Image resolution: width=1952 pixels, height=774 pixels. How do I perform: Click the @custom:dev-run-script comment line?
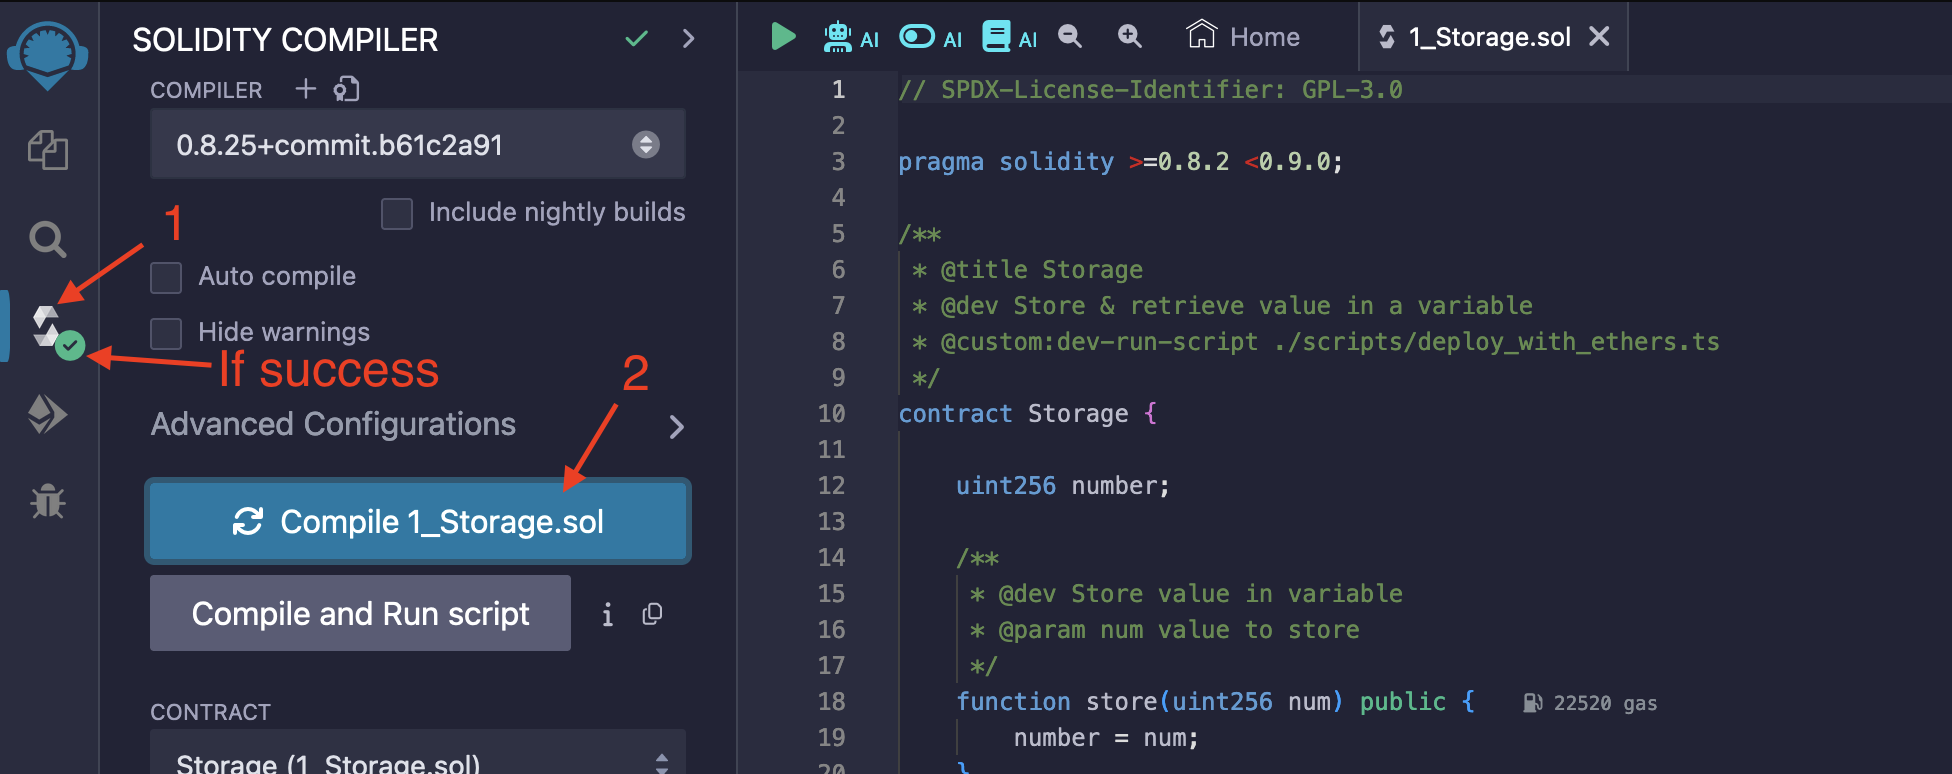pyautogui.click(x=1316, y=342)
